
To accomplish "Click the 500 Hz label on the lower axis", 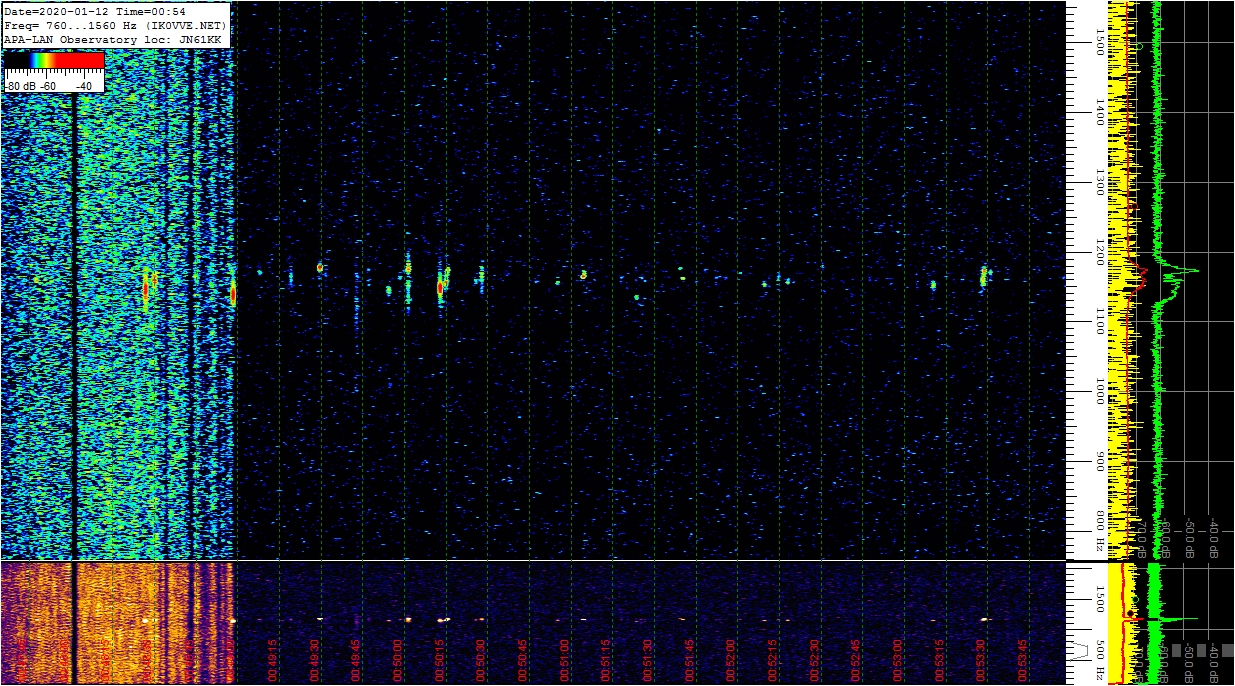I will tap(1099, 658).
